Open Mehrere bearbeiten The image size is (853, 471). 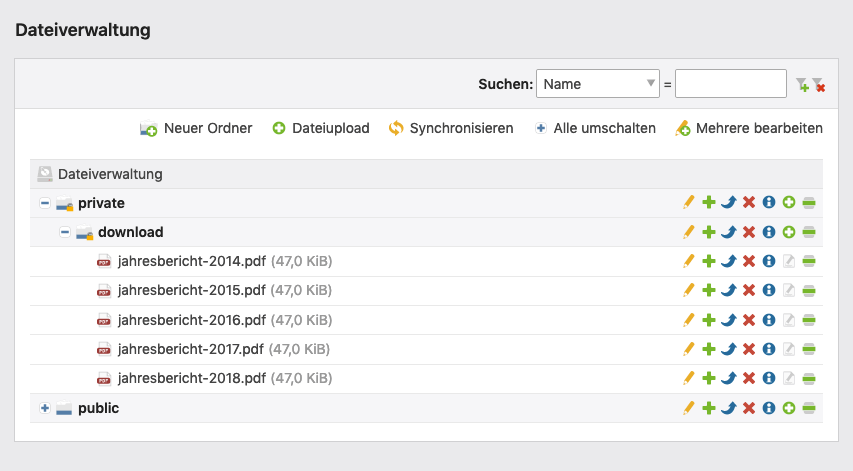tap(749, 128)
